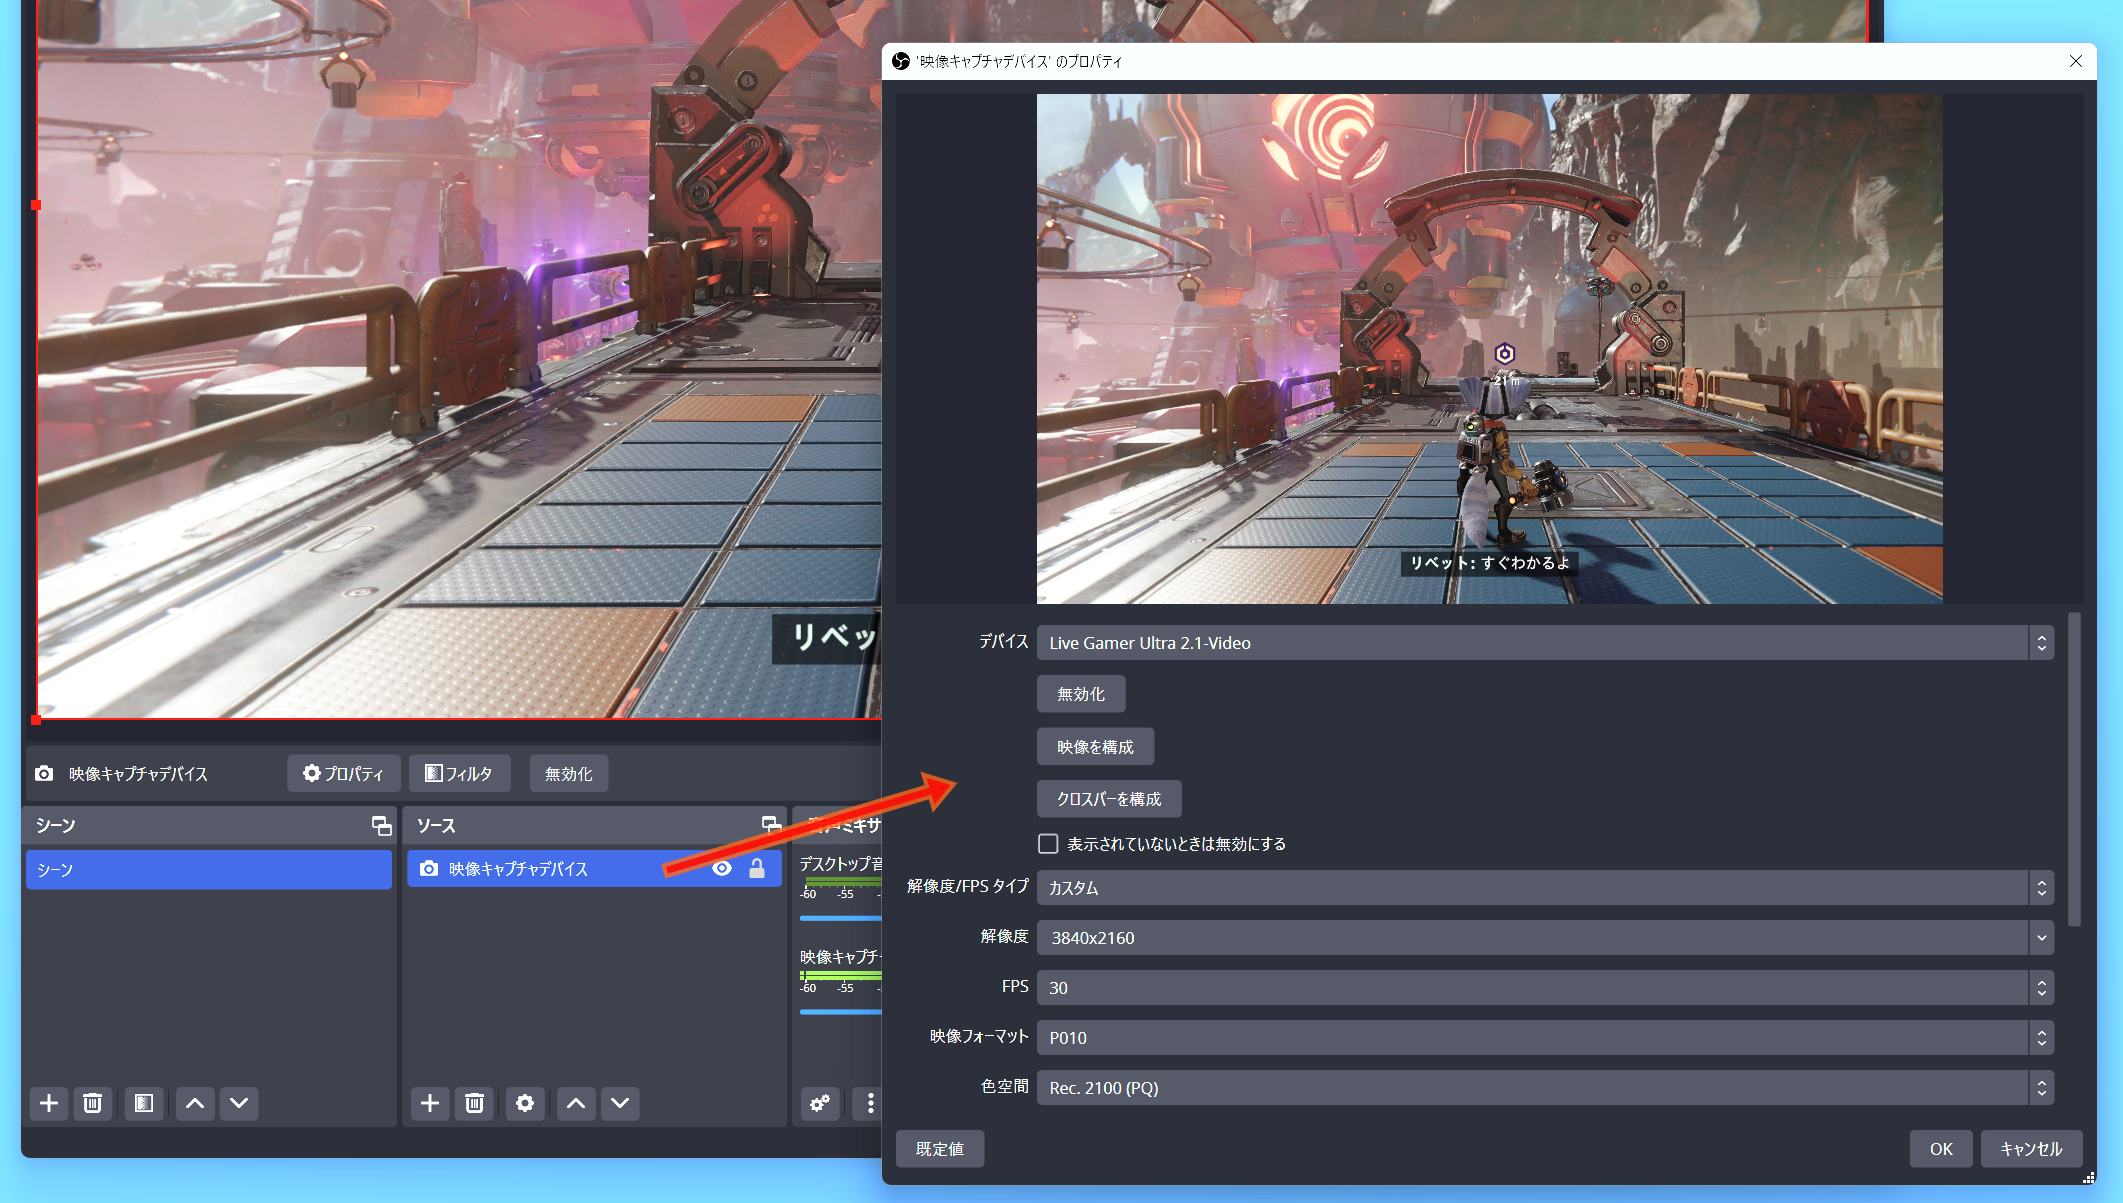The width and height of the screenshot is (2123, 1203).
Task: Open advanced audio properties gears icon
Action: tap(820, 1103)
